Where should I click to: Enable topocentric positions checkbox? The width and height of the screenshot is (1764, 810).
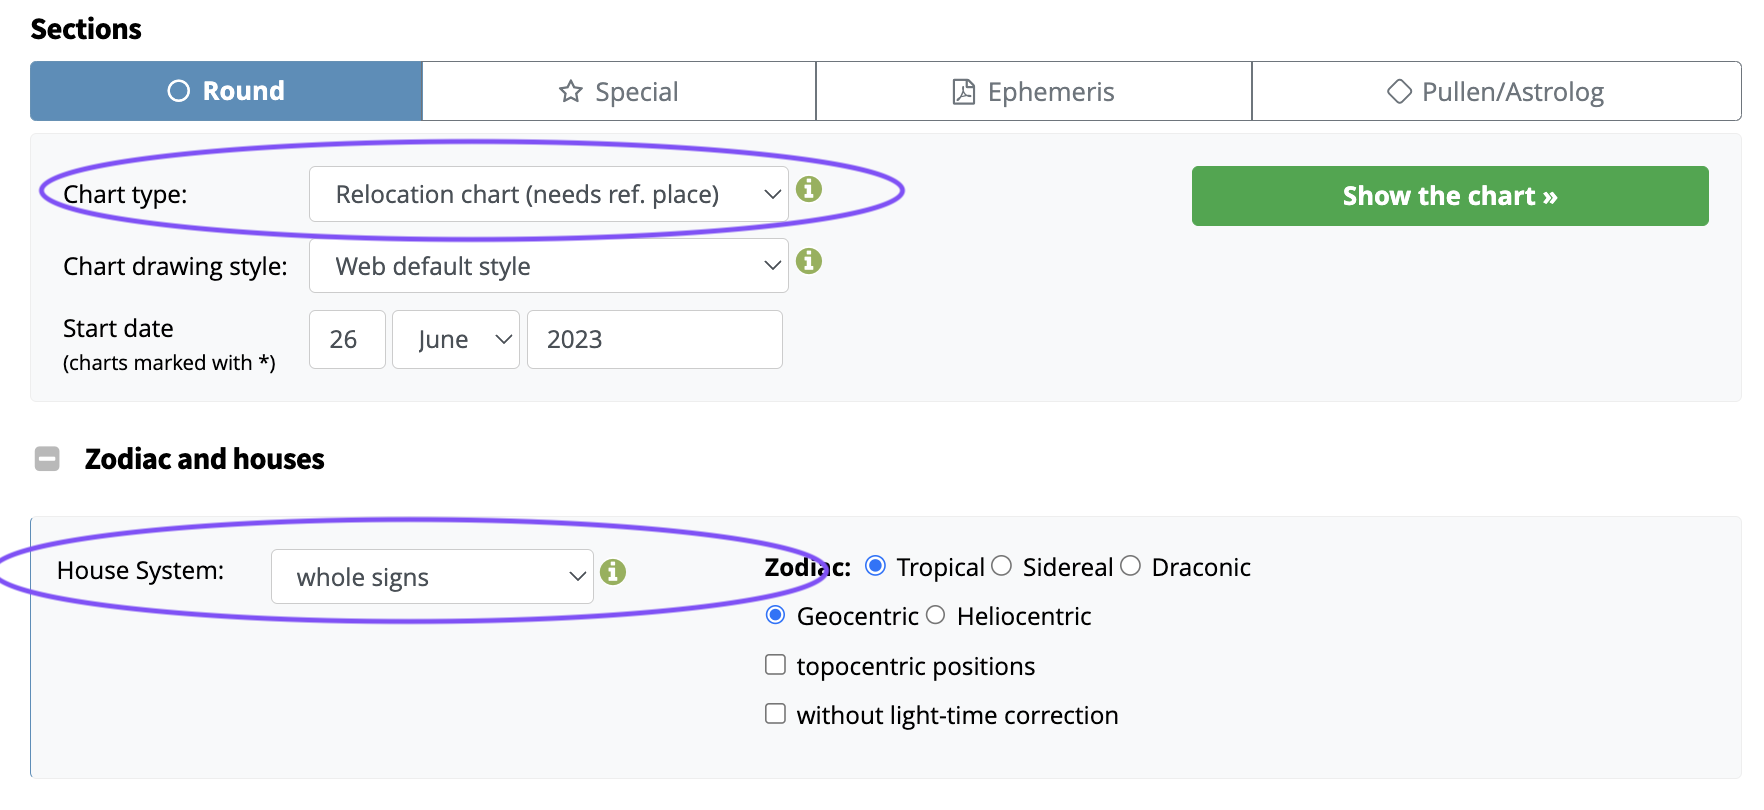click(x=775, y=665)
